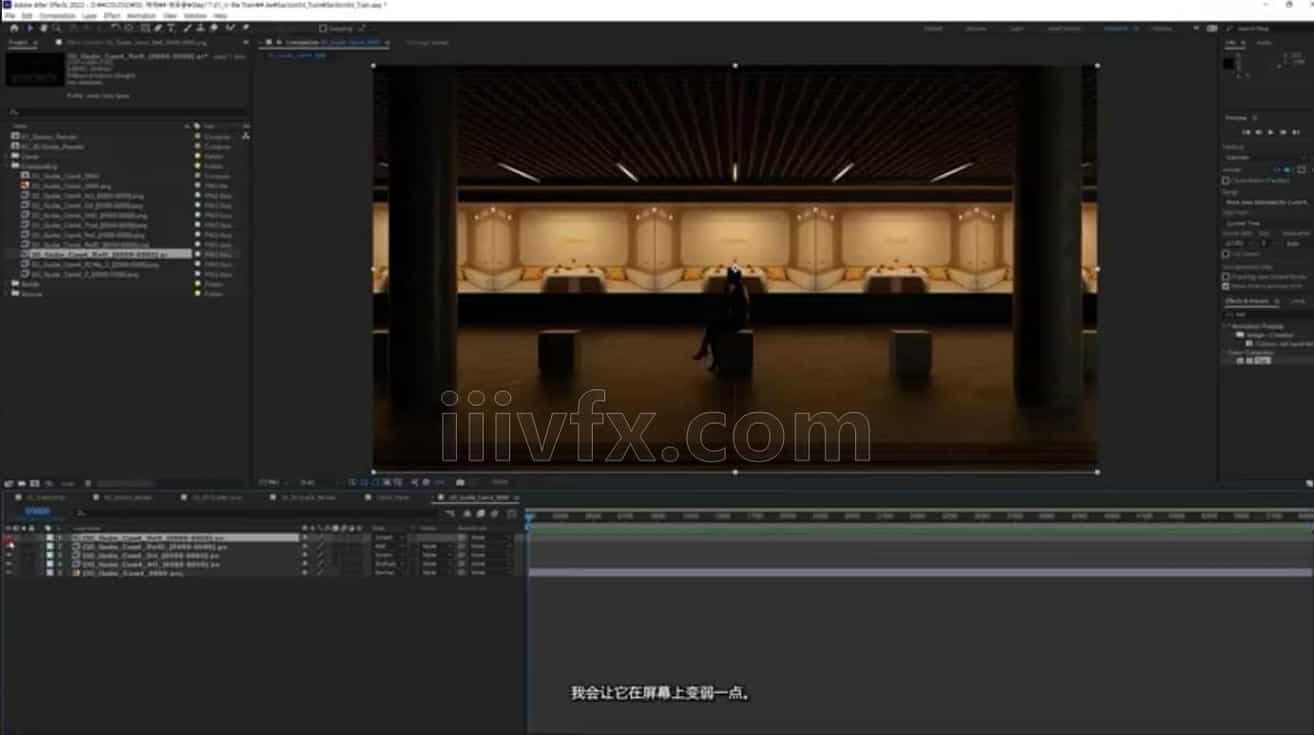Hide layer 3 with its eye toggle

pos(9,556)
